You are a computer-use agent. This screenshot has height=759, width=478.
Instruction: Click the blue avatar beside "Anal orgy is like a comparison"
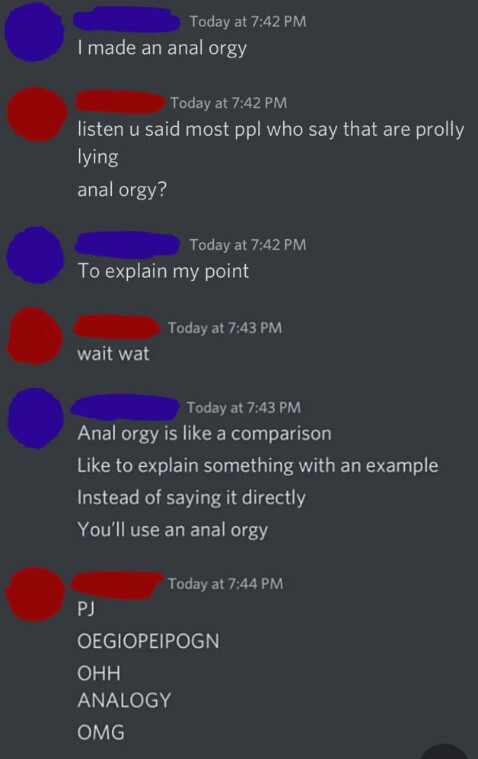pos(36,419)
